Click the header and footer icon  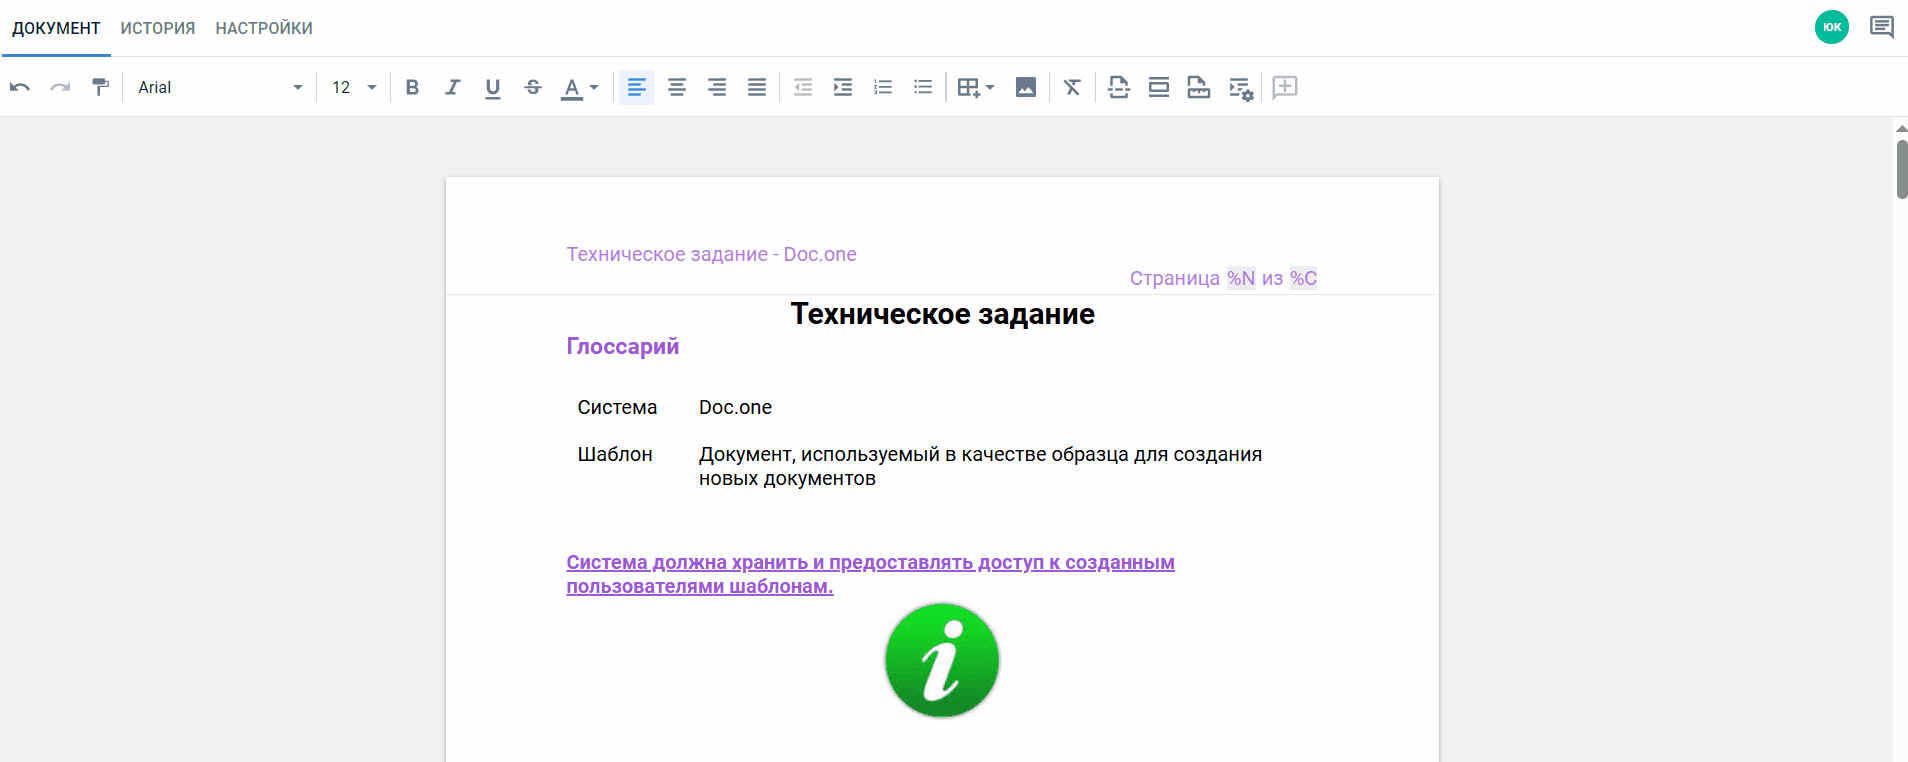(x=1159, y=87)
